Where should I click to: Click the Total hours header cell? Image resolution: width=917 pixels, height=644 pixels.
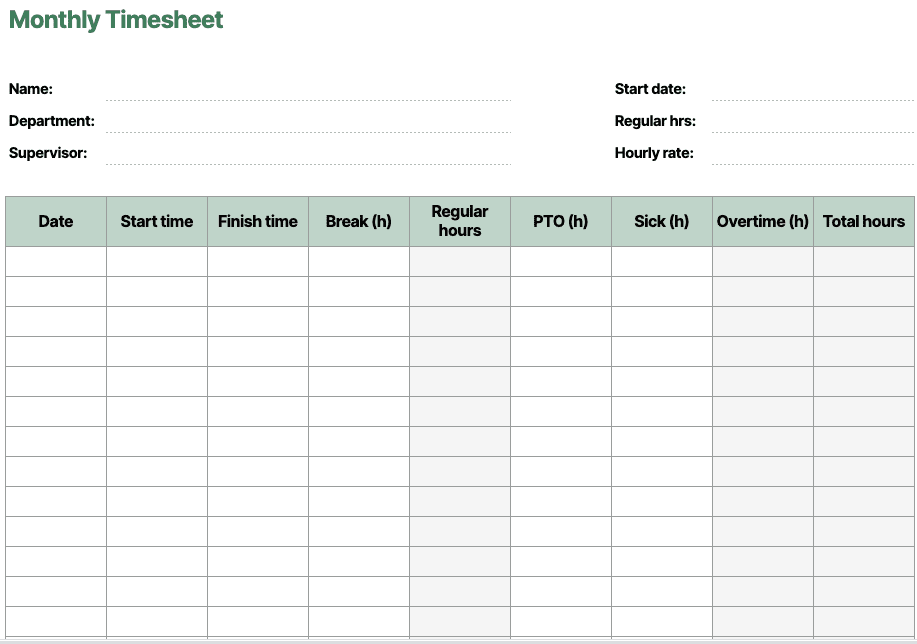point(864,221)
